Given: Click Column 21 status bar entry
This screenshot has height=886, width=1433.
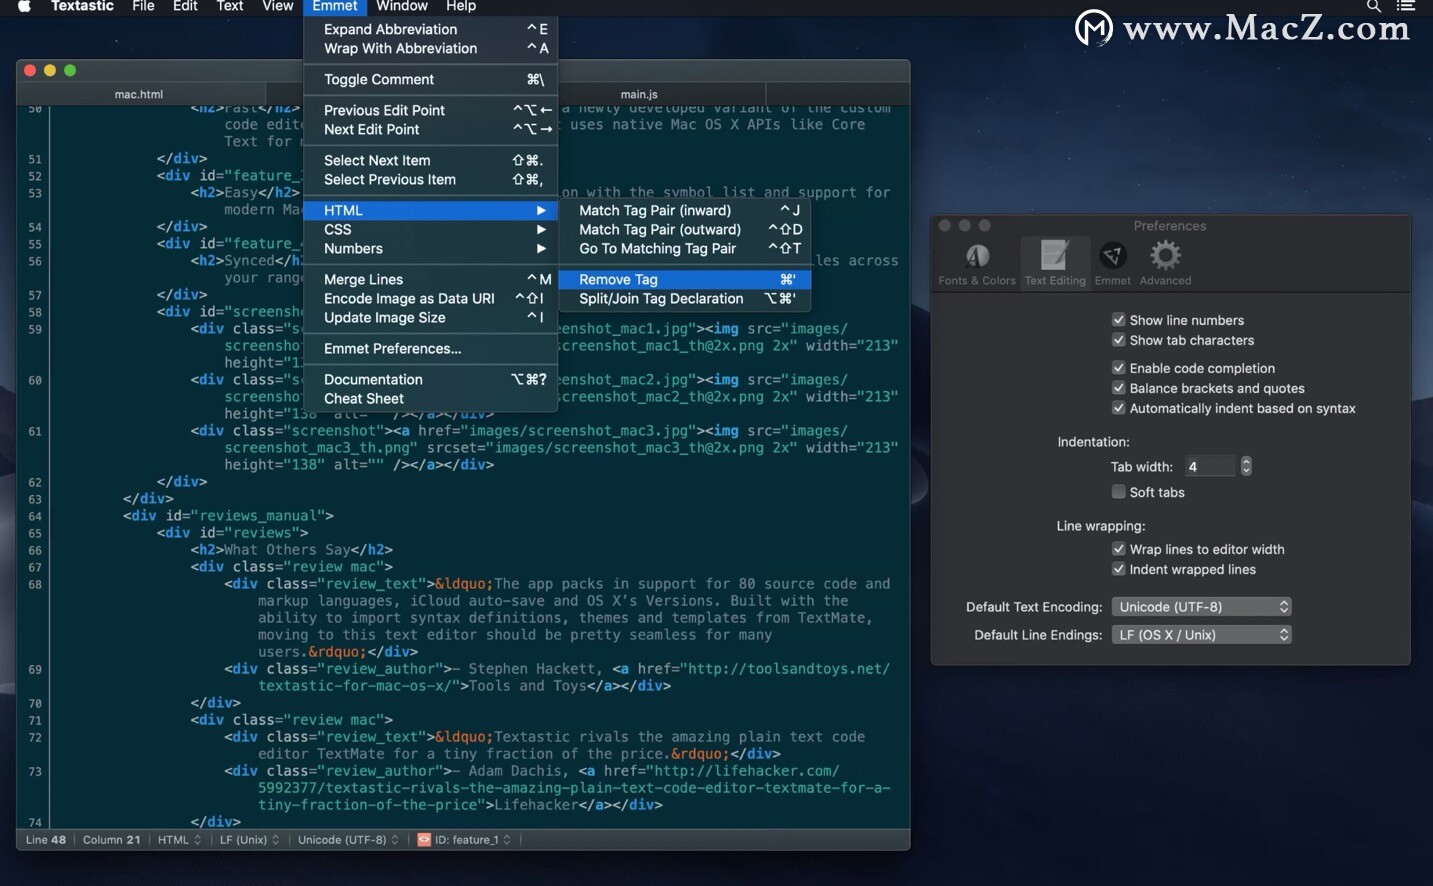Looking at the screenshot, I should [x=111, y=840].
